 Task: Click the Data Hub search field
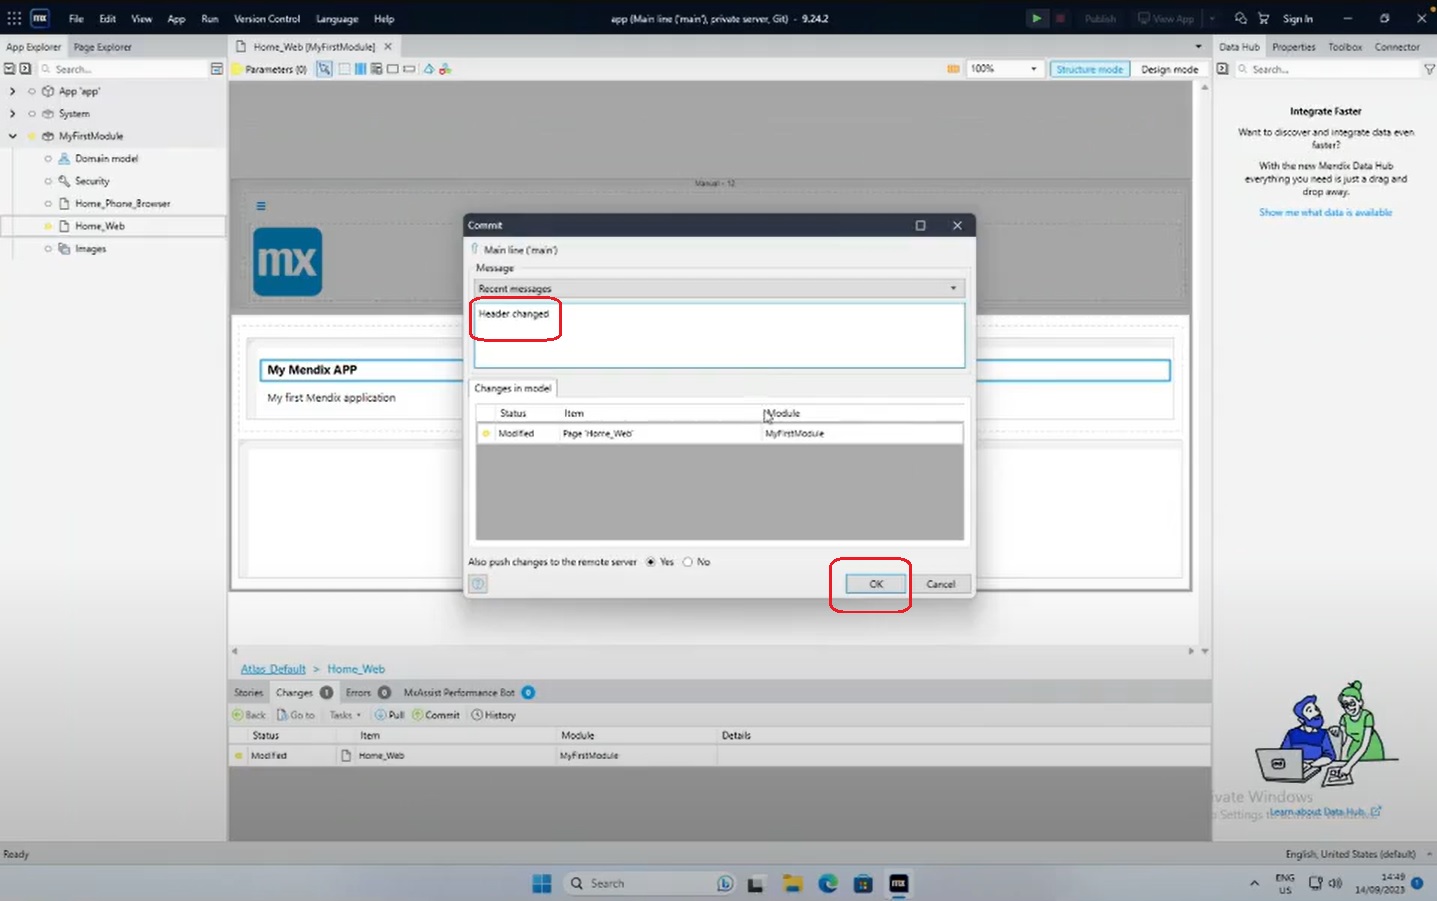coord(1326,69)
